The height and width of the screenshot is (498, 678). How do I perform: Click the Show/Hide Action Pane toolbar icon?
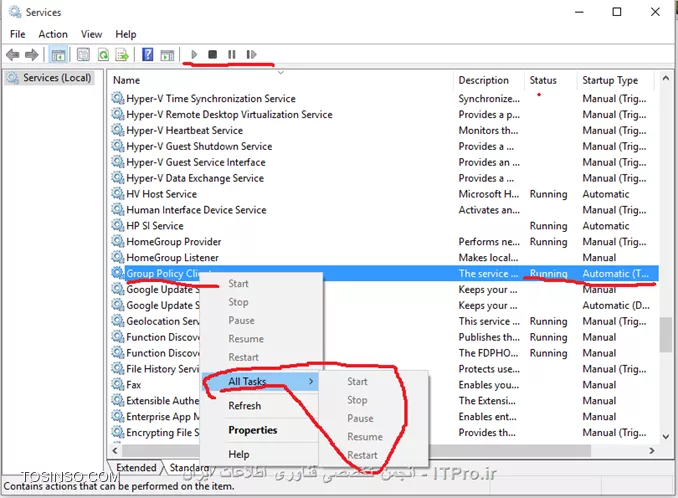tap(167, 55)
